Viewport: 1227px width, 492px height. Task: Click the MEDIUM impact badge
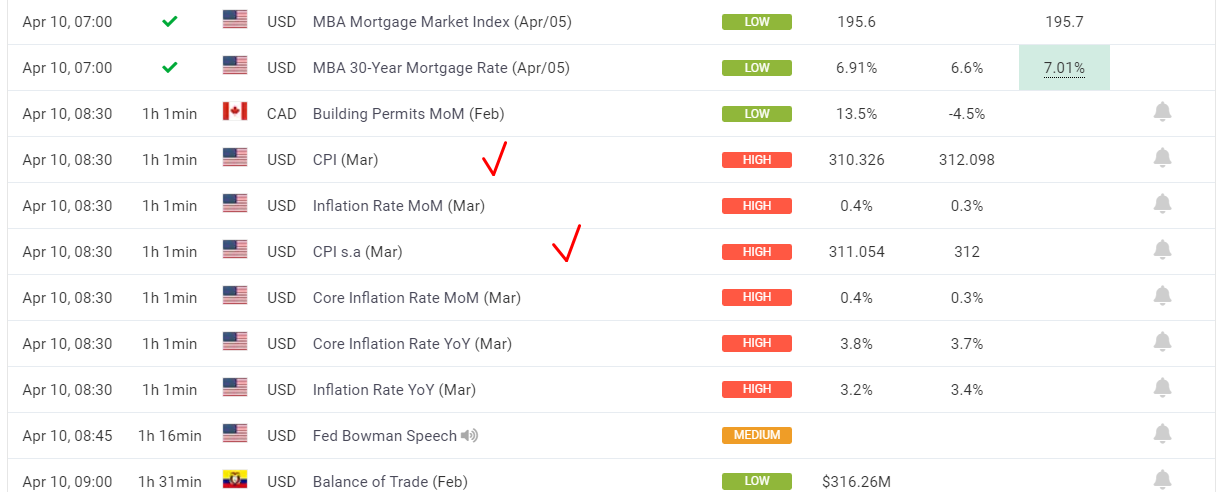click(757, 436)
